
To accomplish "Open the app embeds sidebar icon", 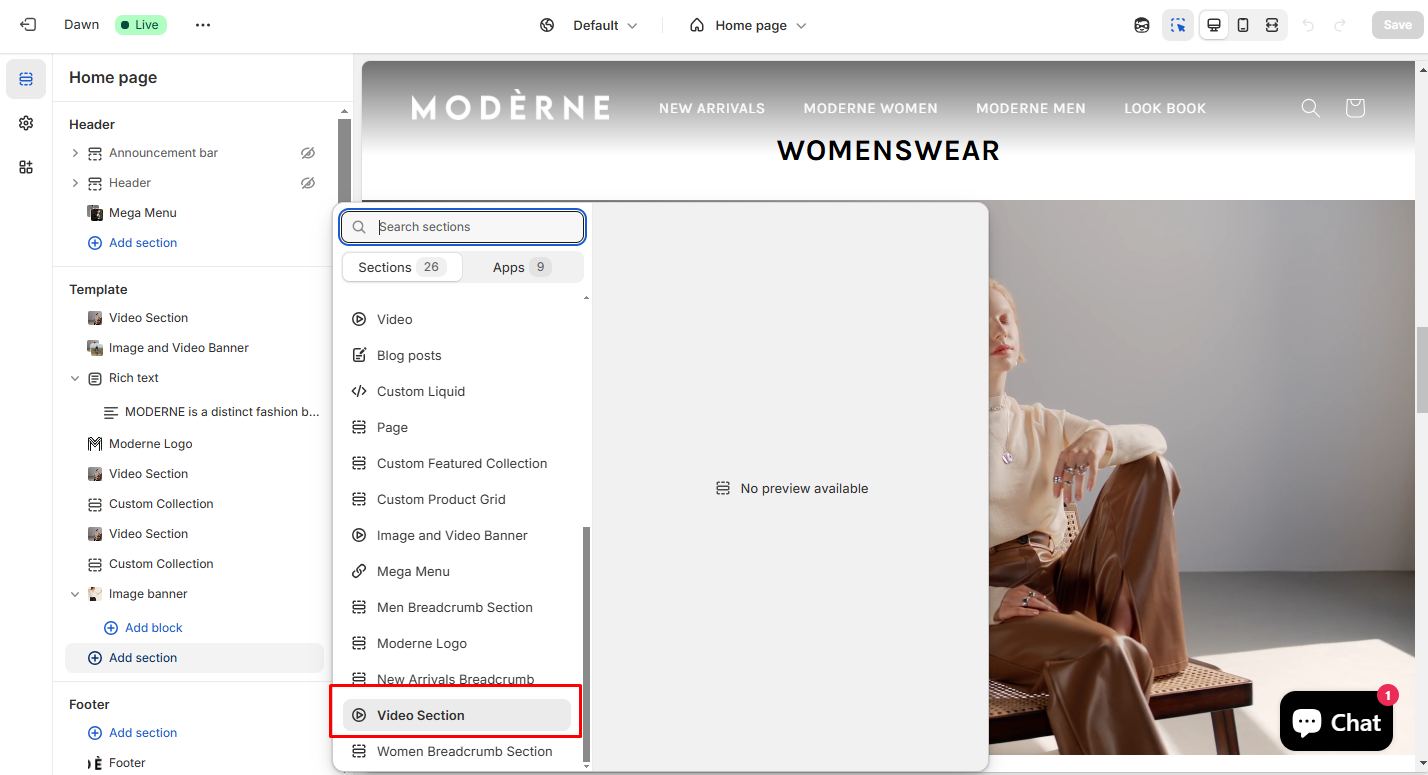I will 26,167.
